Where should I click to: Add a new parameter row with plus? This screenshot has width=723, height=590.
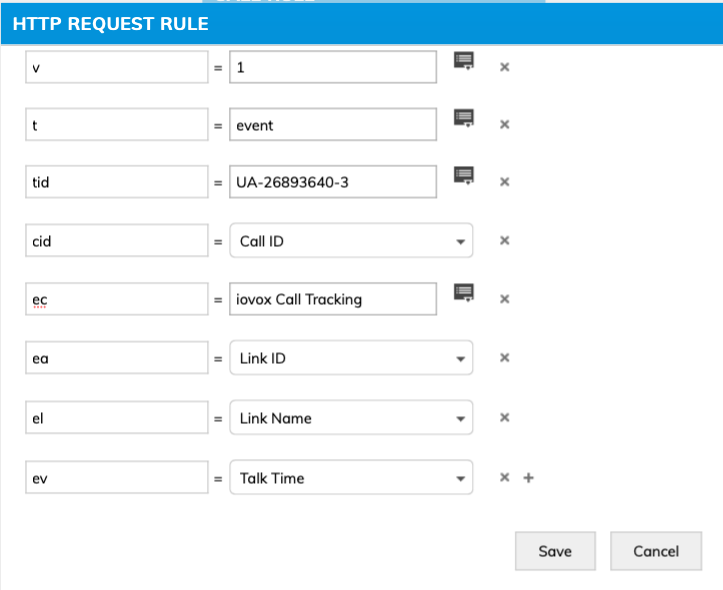coord(529,478)
